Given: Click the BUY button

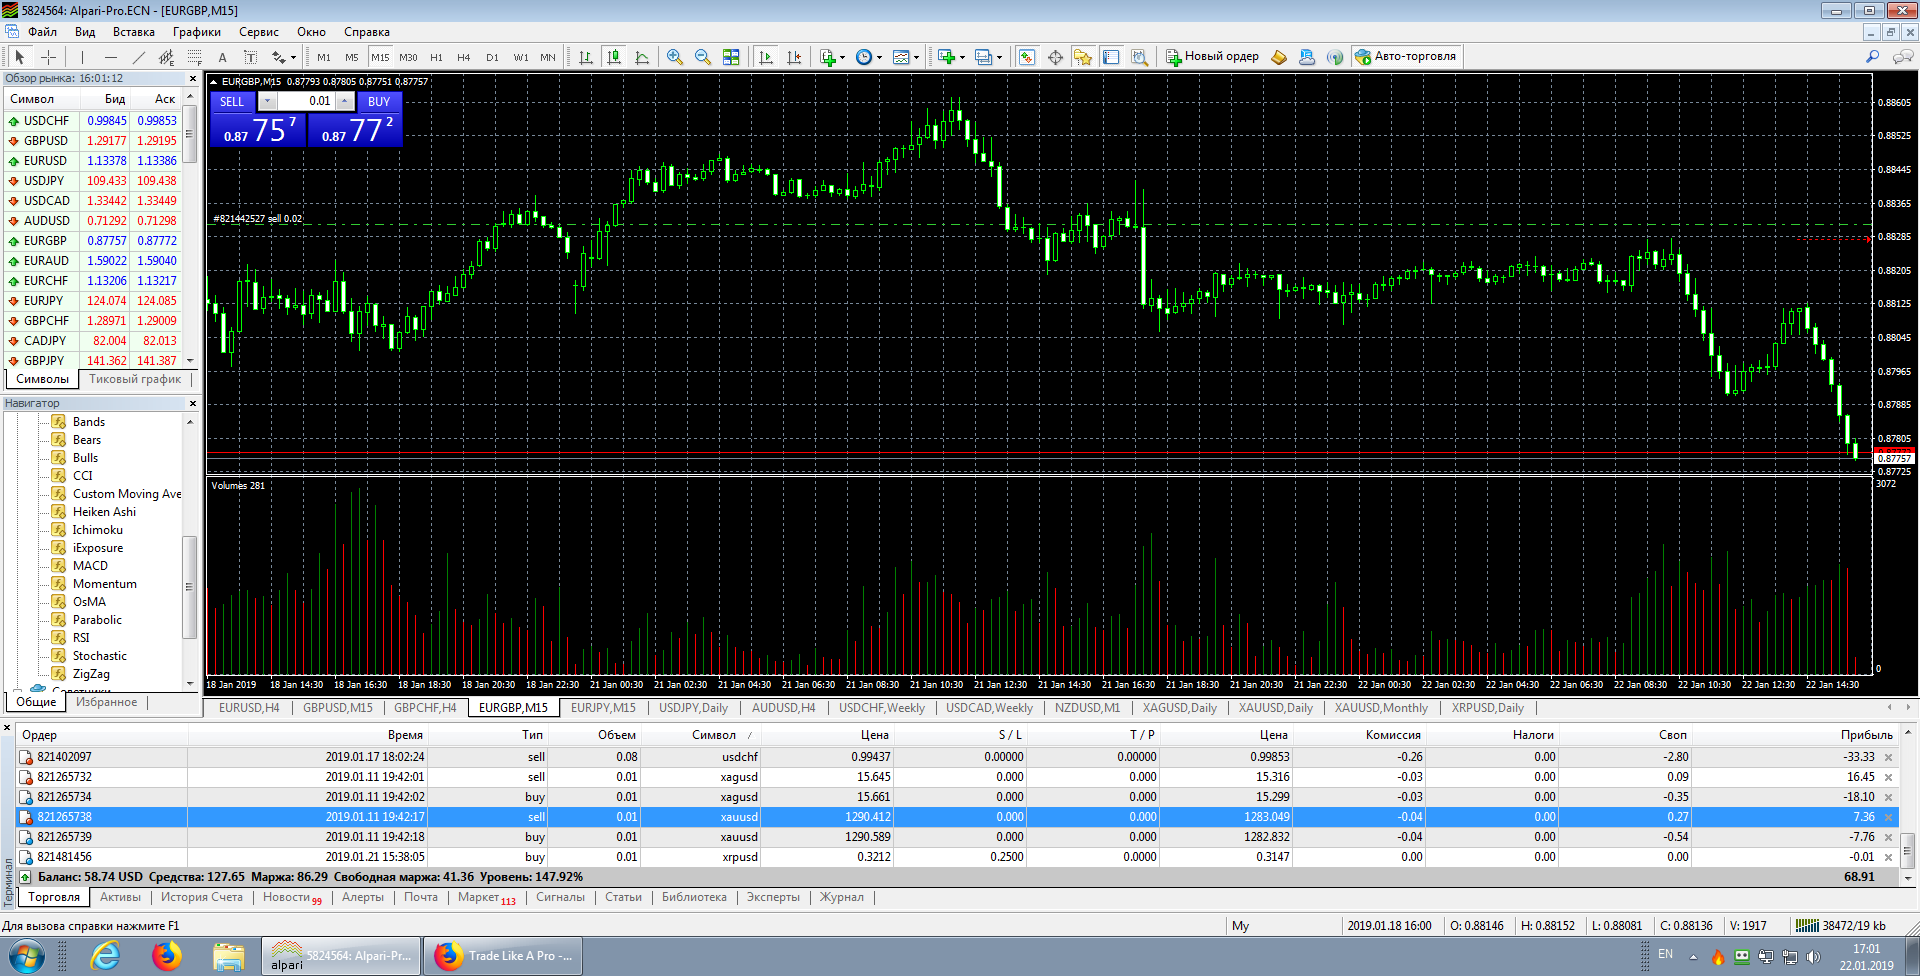Looking at the screenshot, I should pos(379,101).
